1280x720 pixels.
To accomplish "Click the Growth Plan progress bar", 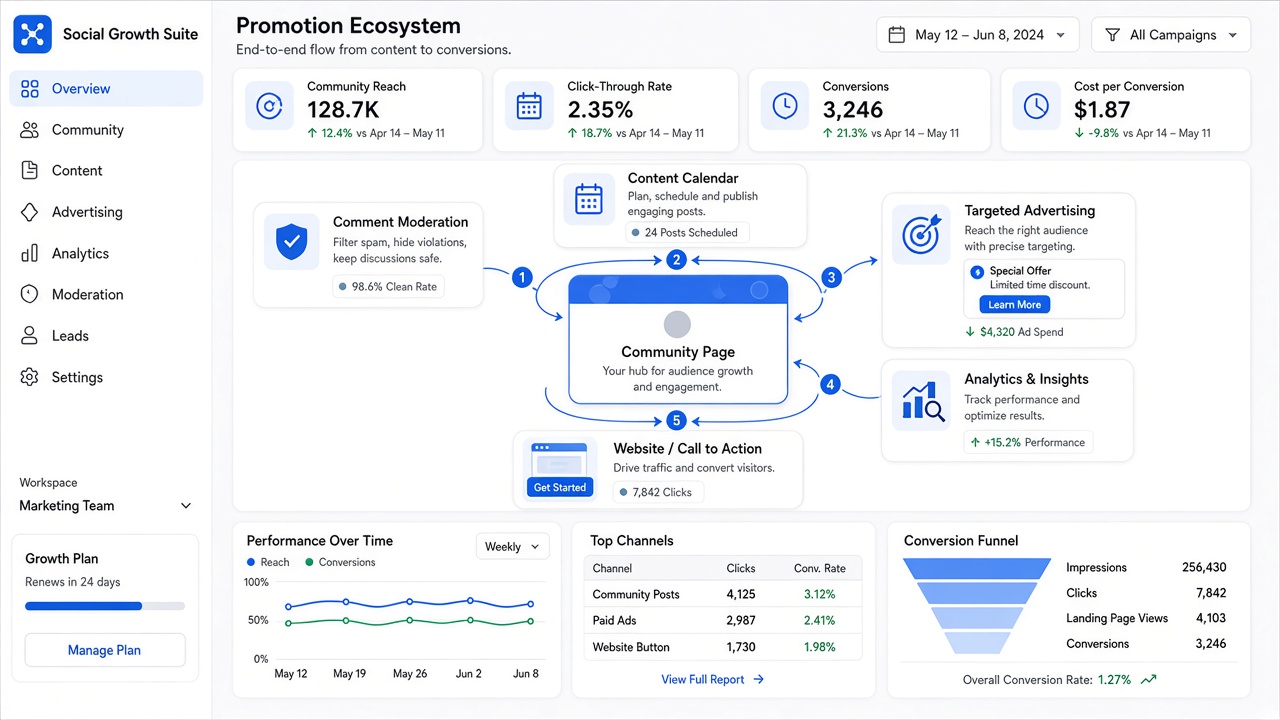I will (105, 606).
